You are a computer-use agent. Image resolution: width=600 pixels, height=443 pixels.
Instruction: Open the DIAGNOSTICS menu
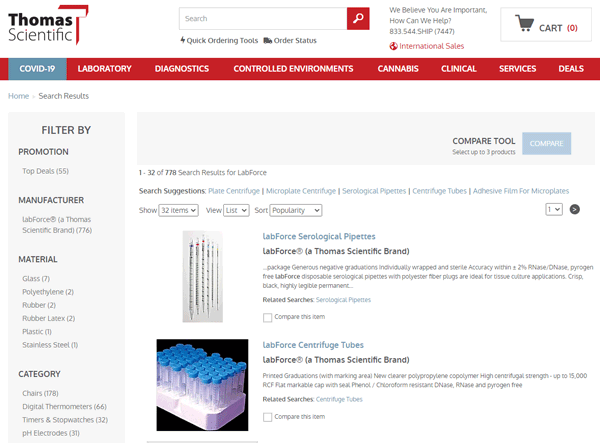[182, 69]
